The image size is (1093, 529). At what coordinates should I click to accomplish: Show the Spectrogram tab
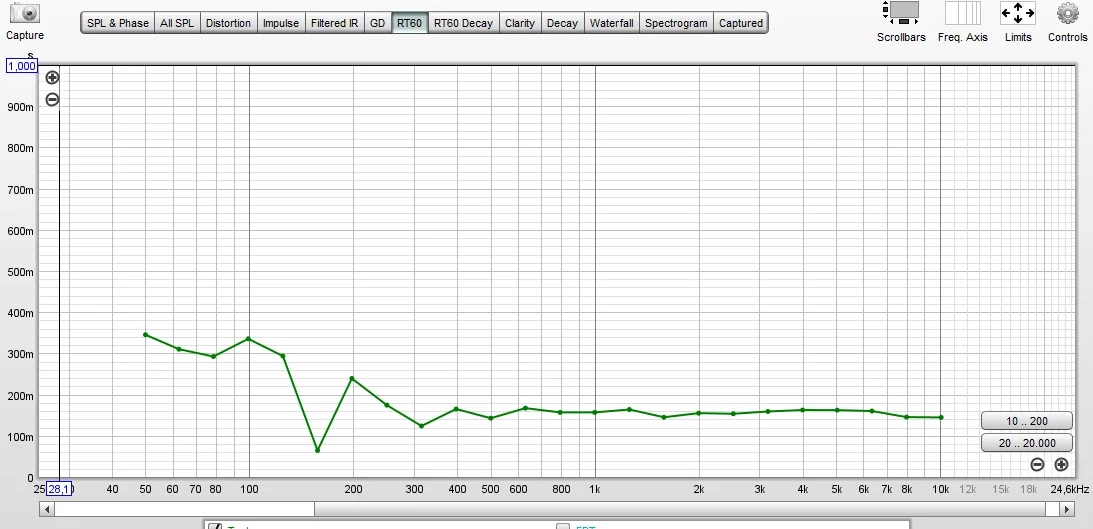[x=676, y=23]
